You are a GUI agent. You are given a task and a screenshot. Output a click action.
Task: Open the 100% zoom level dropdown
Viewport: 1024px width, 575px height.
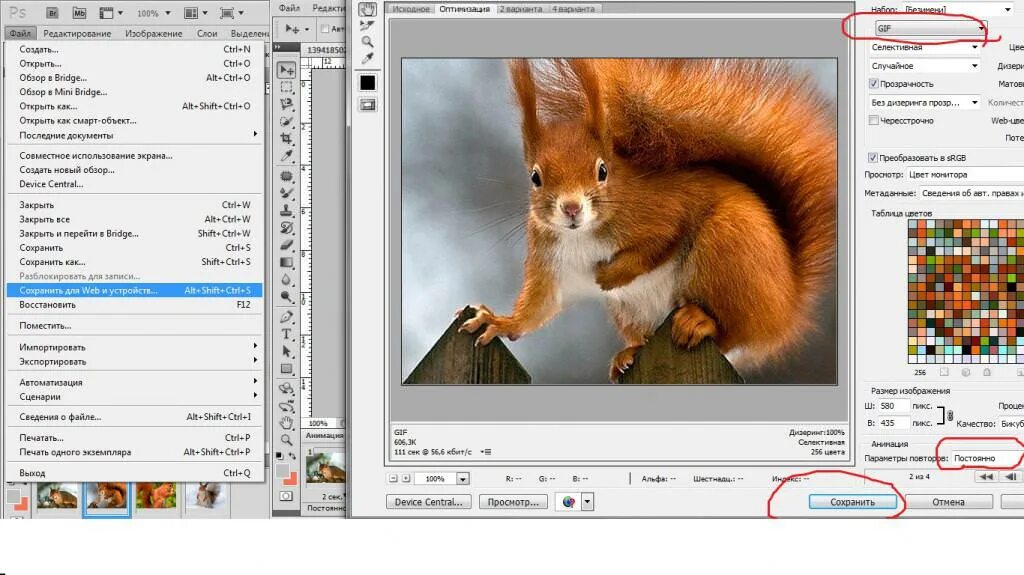coord(462,479)
